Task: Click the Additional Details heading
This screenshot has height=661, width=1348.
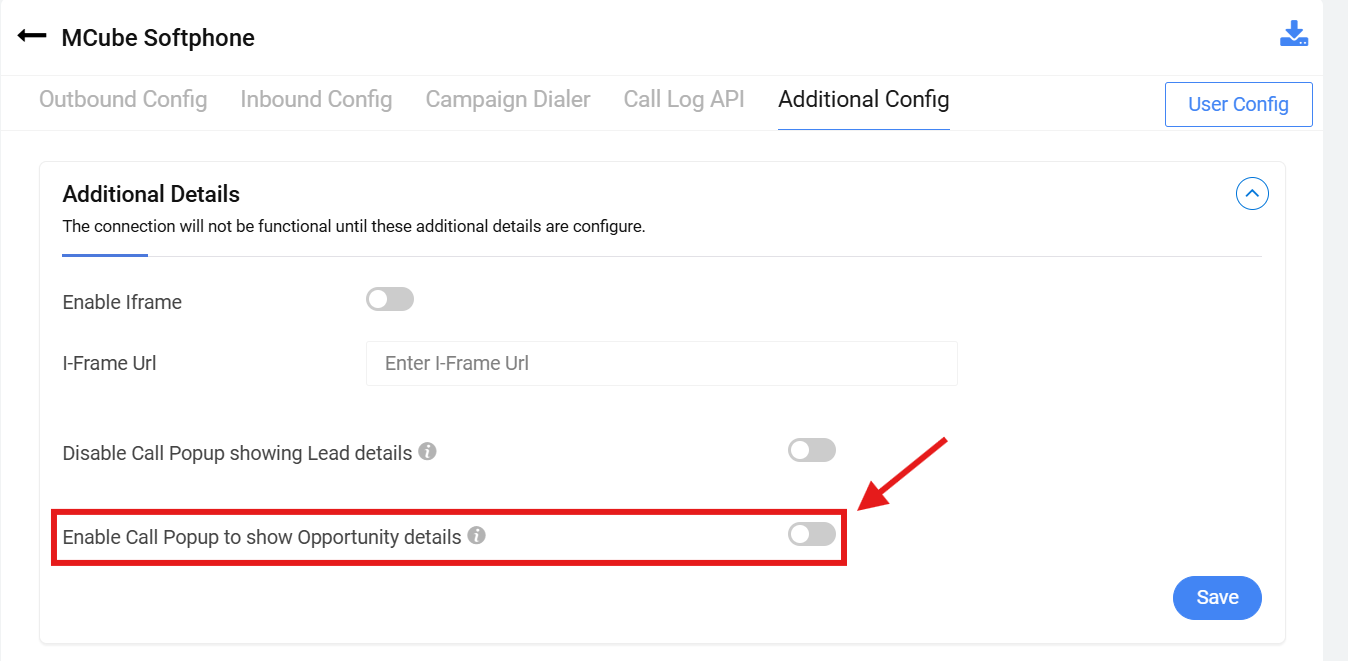Action: pyautogui.click(x=151, y=194)
